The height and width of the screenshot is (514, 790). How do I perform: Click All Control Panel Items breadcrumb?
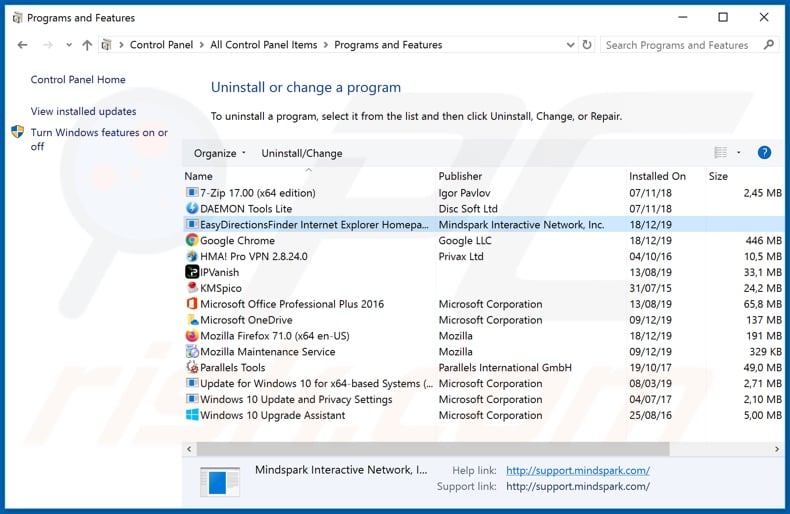pyautogui.click(x=264, y=45)
